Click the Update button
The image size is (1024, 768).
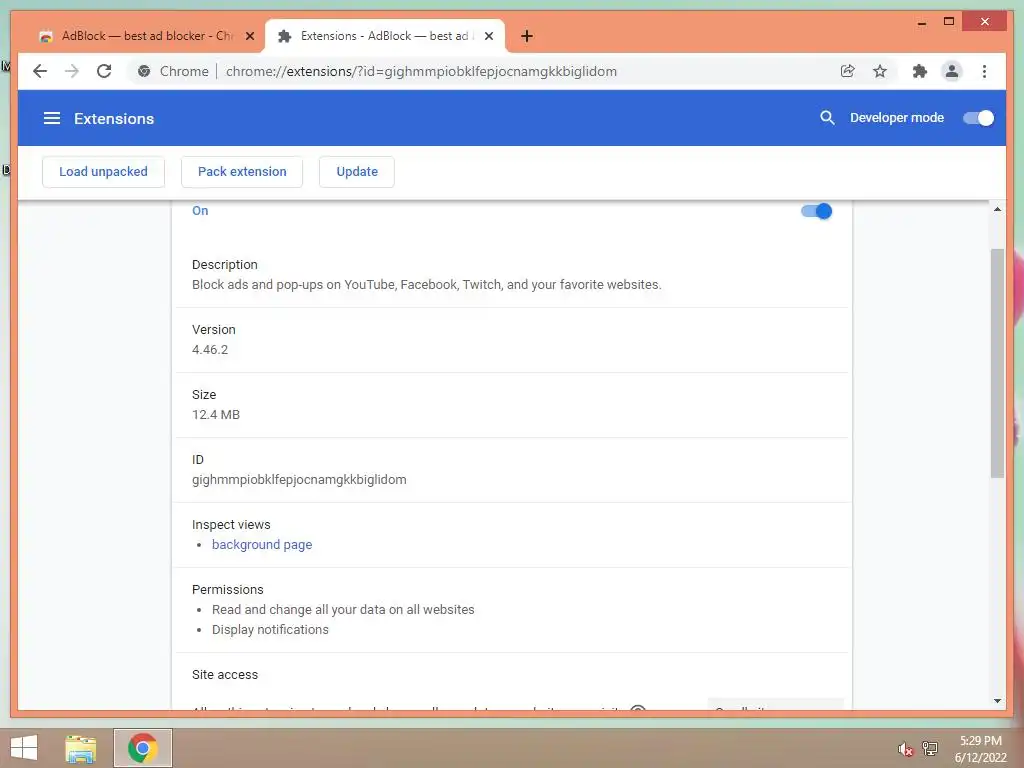(357, 172)
